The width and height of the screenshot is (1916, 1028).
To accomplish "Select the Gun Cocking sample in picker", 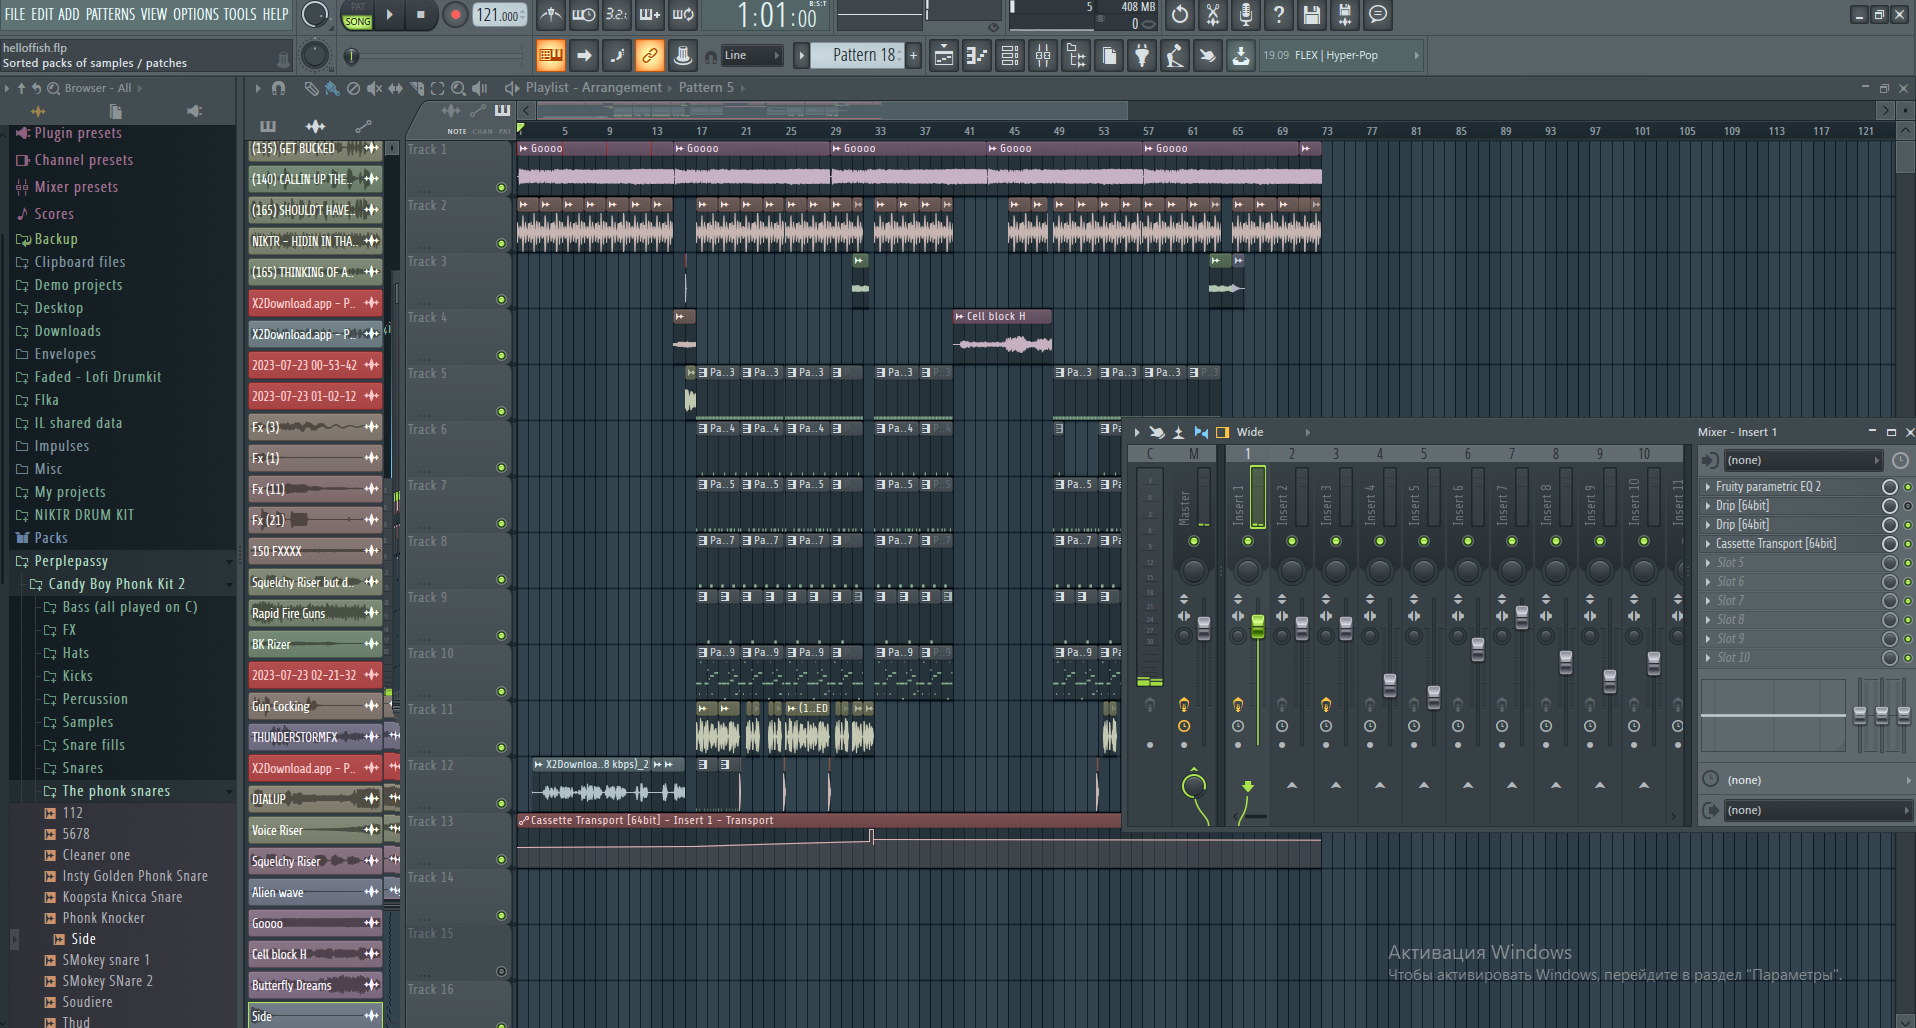I will point(315,706).
